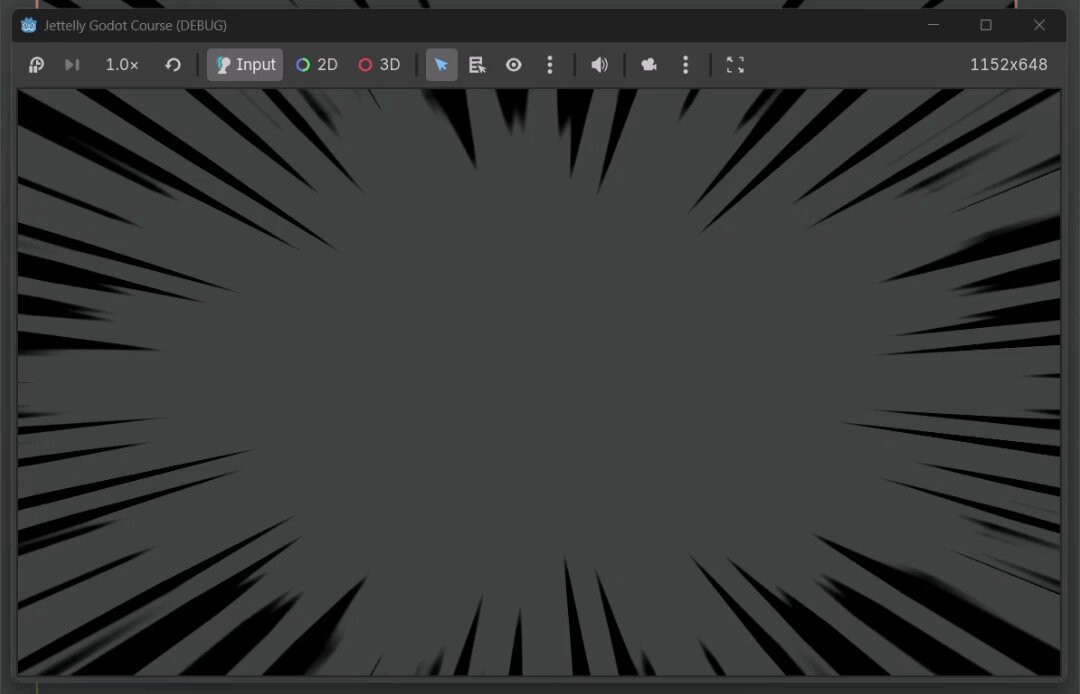Click the suspend embedded game icon
The height and width of the screenshot is (694, 1080).
(36, 65)
